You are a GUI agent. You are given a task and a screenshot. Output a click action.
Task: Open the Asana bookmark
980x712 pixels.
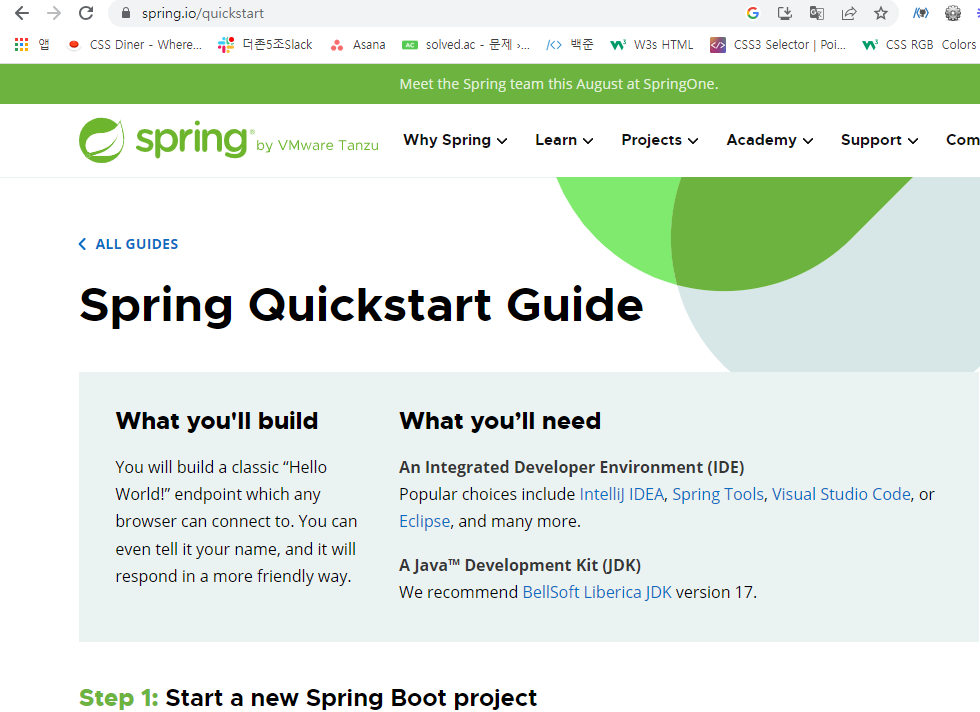(358, 44)
